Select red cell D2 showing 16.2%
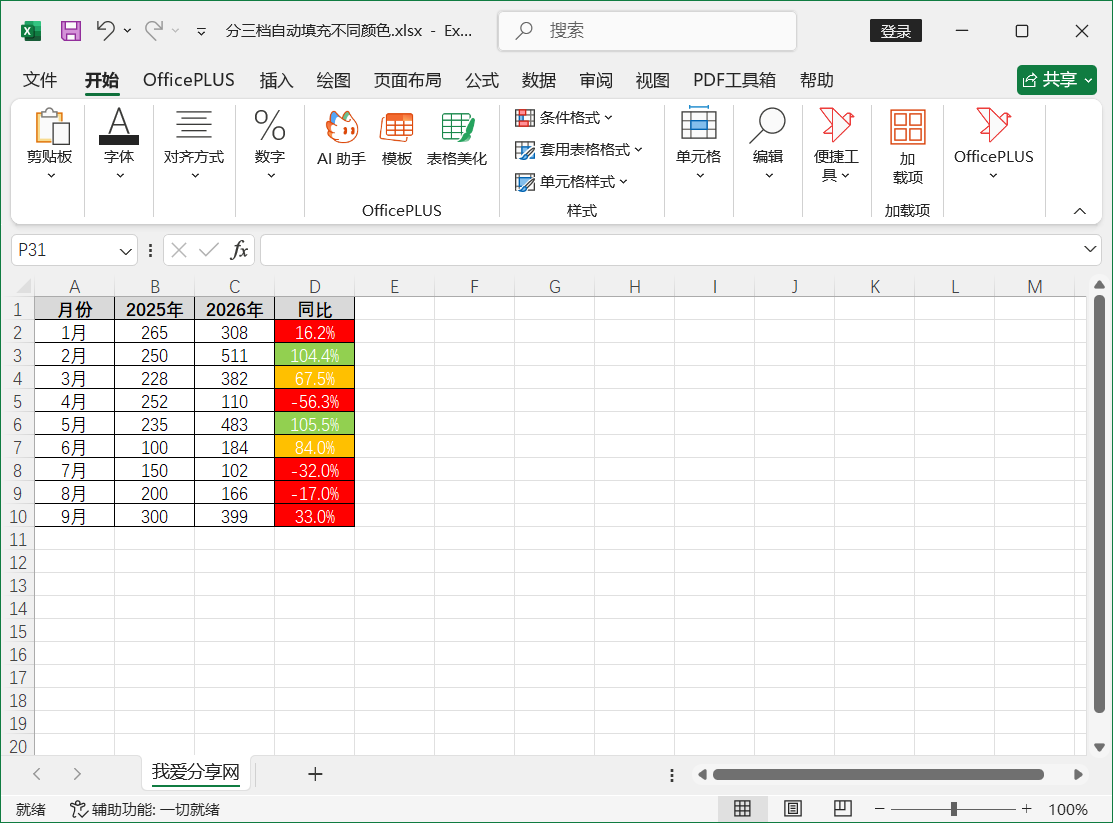Image resolution: width=1113 pixels, height=823 pixels. 314,332
